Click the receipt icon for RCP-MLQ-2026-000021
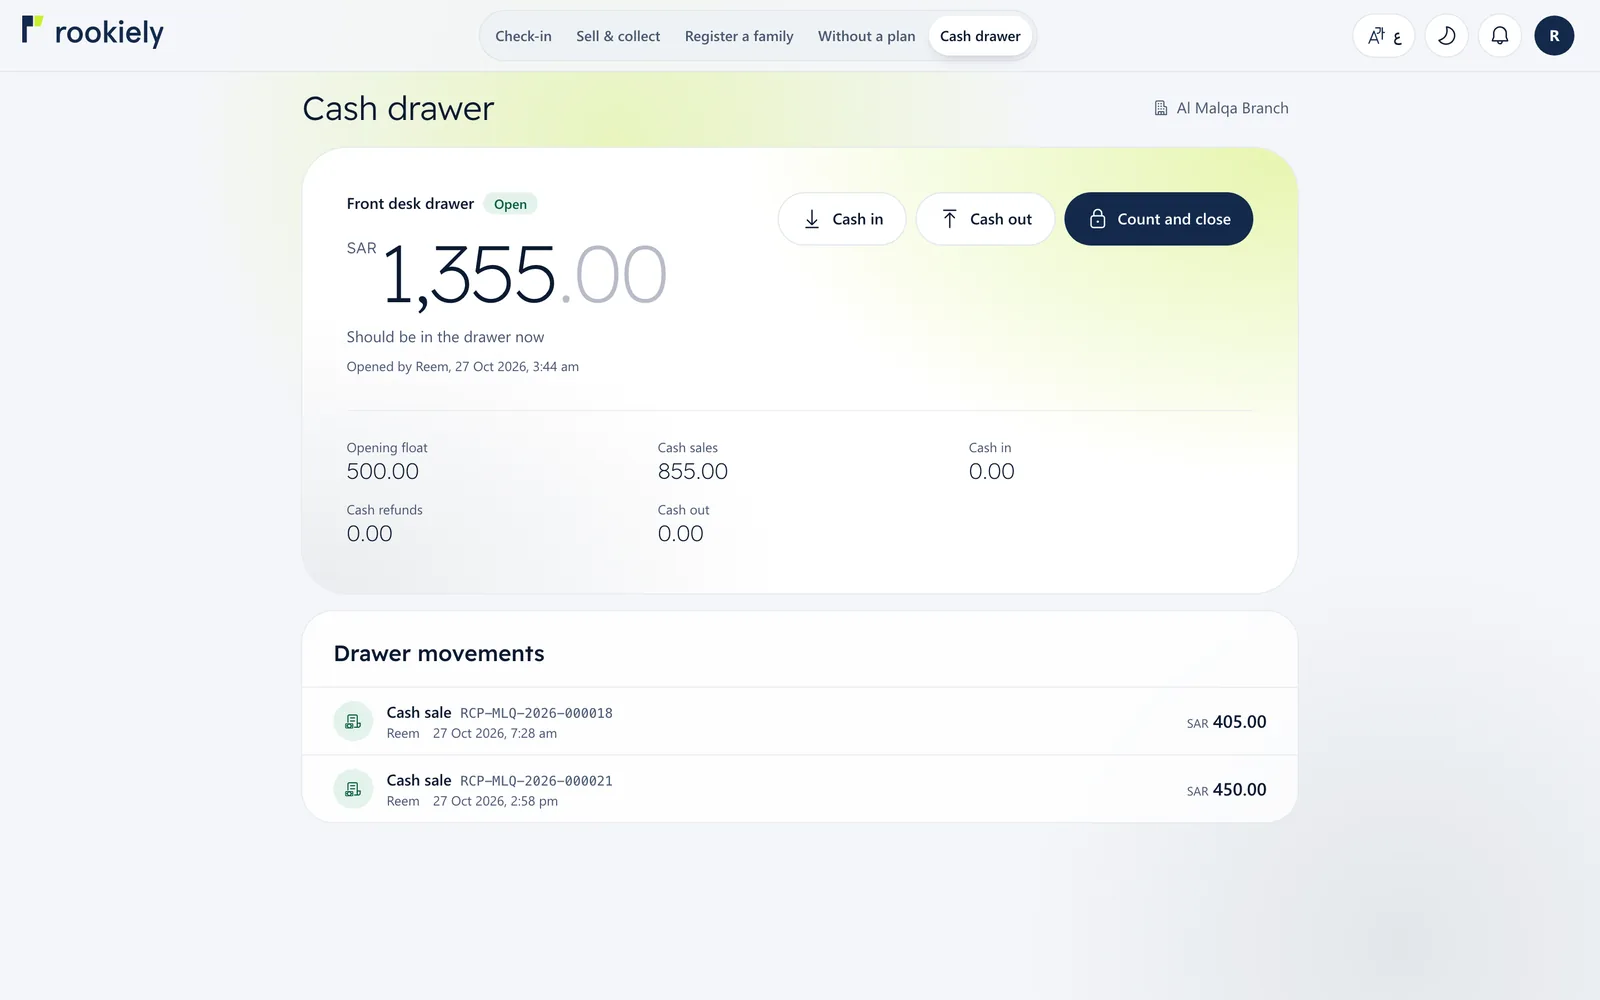 353,789
